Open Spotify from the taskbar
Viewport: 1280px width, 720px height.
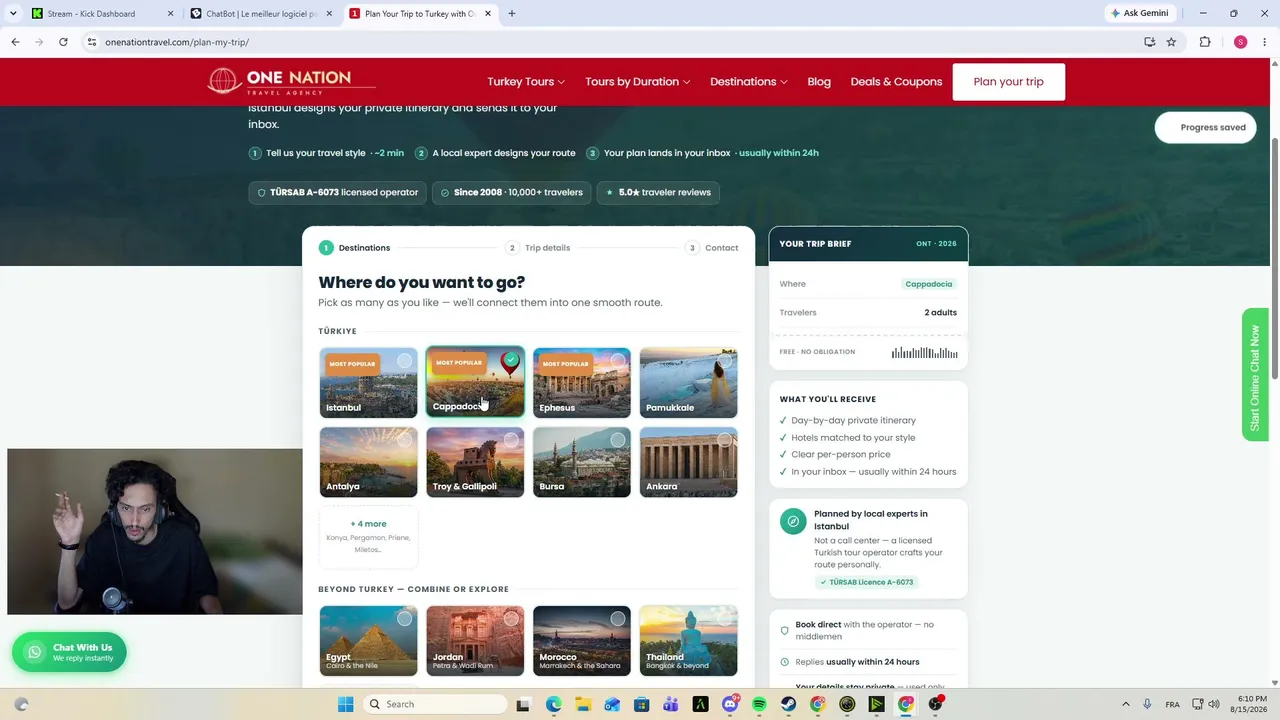[759, 704]
